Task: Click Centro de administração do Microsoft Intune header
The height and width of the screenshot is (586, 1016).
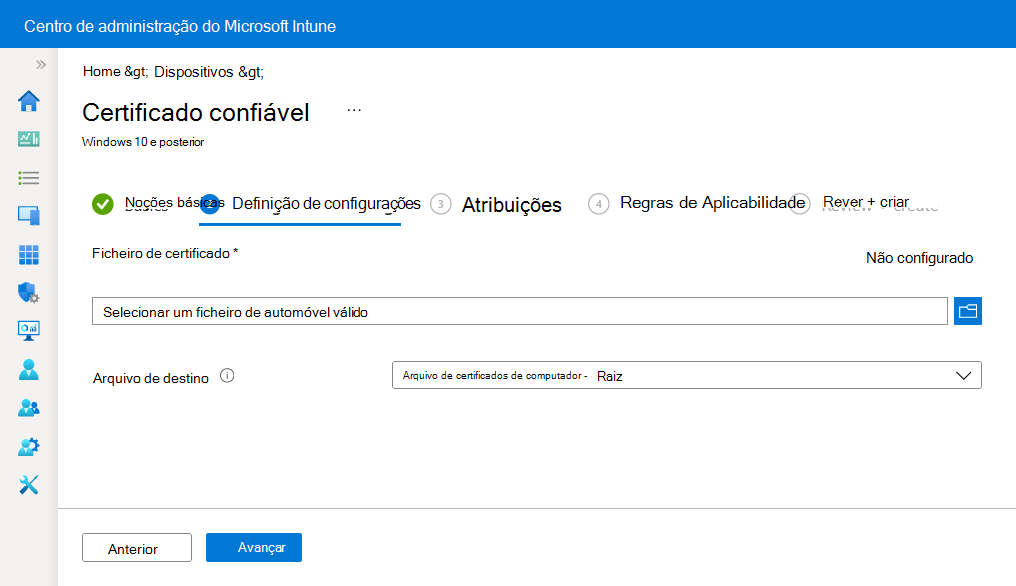Action: coord(180,27)
